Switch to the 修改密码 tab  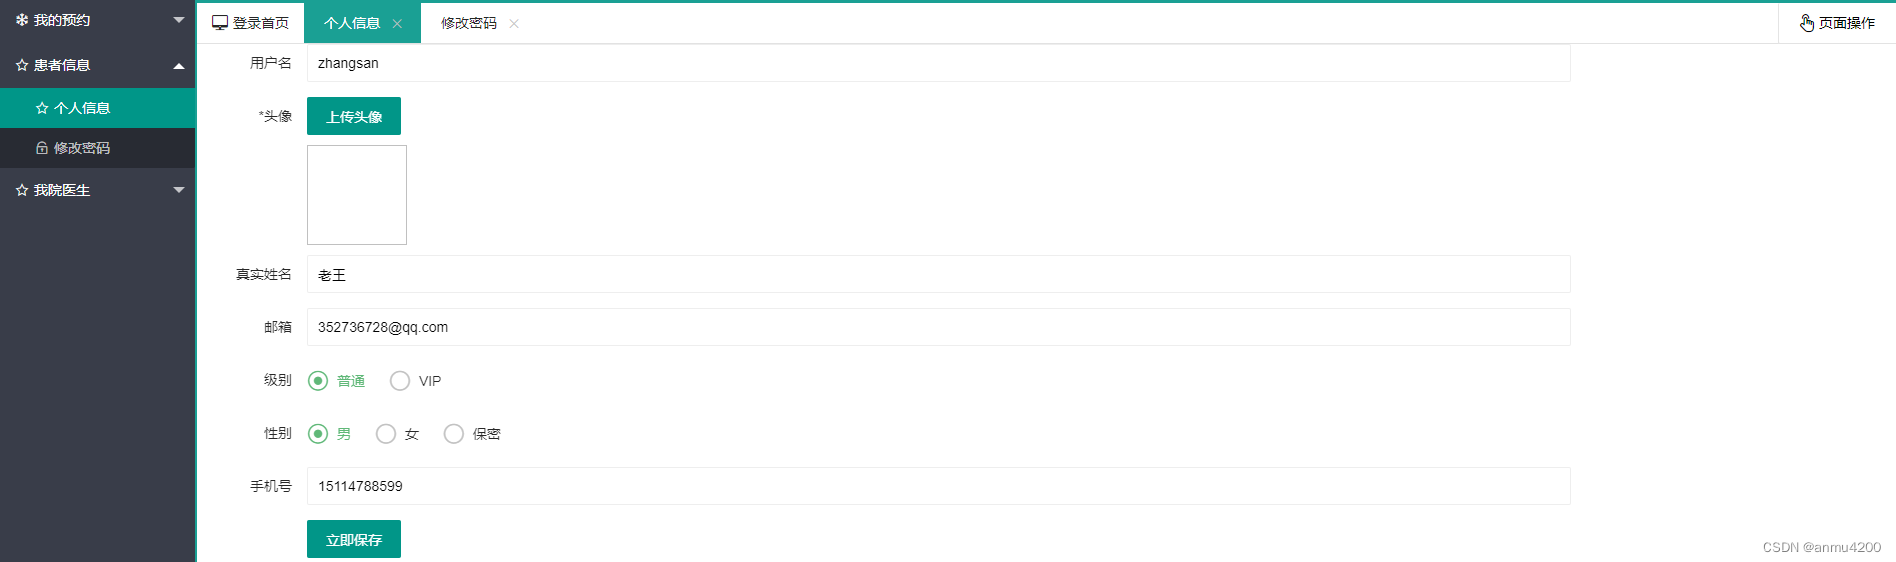468,23
